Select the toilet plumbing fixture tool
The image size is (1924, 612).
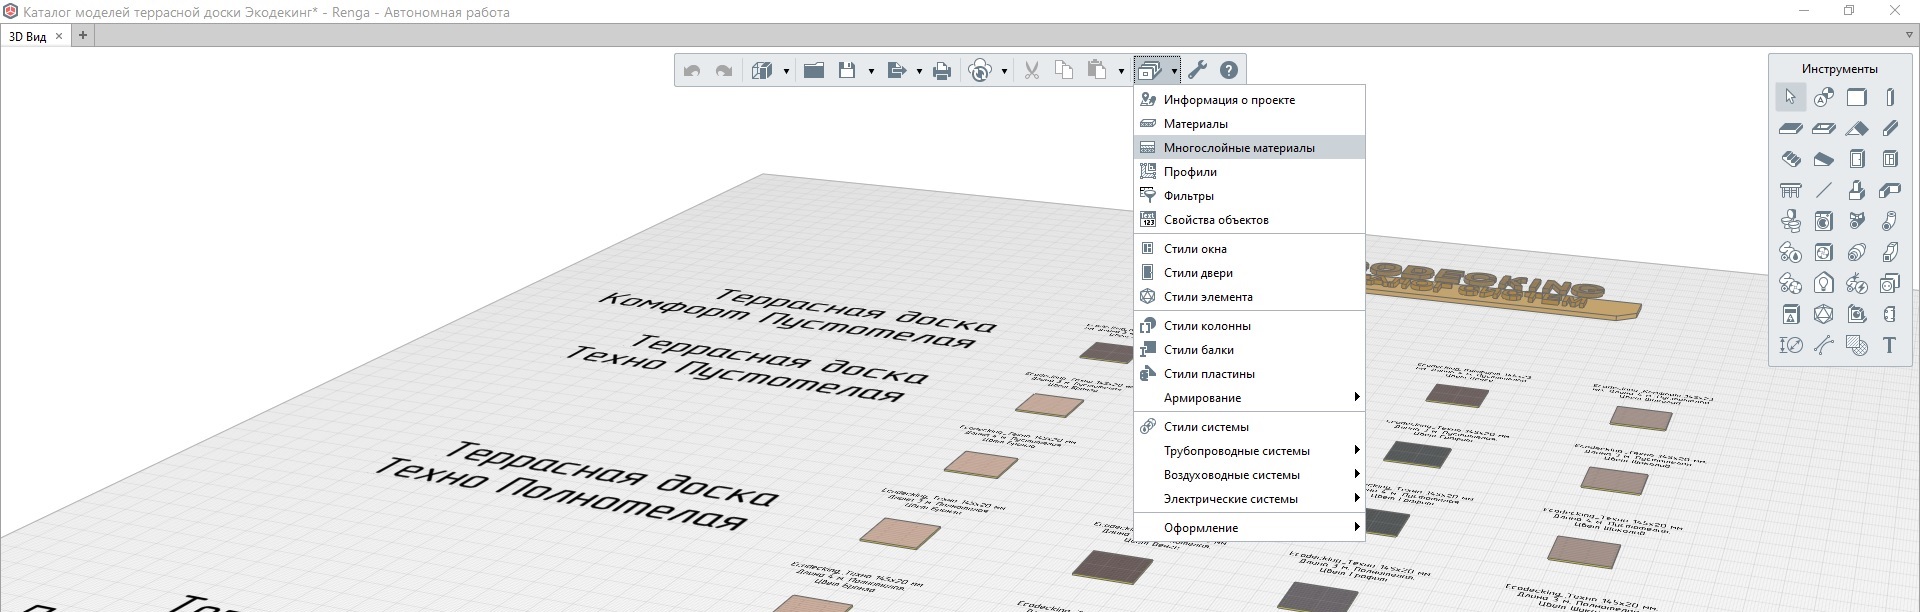[x=1790, y=221]
